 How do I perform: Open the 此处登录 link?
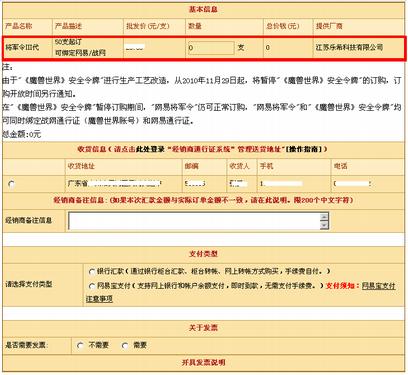(151, 149)
